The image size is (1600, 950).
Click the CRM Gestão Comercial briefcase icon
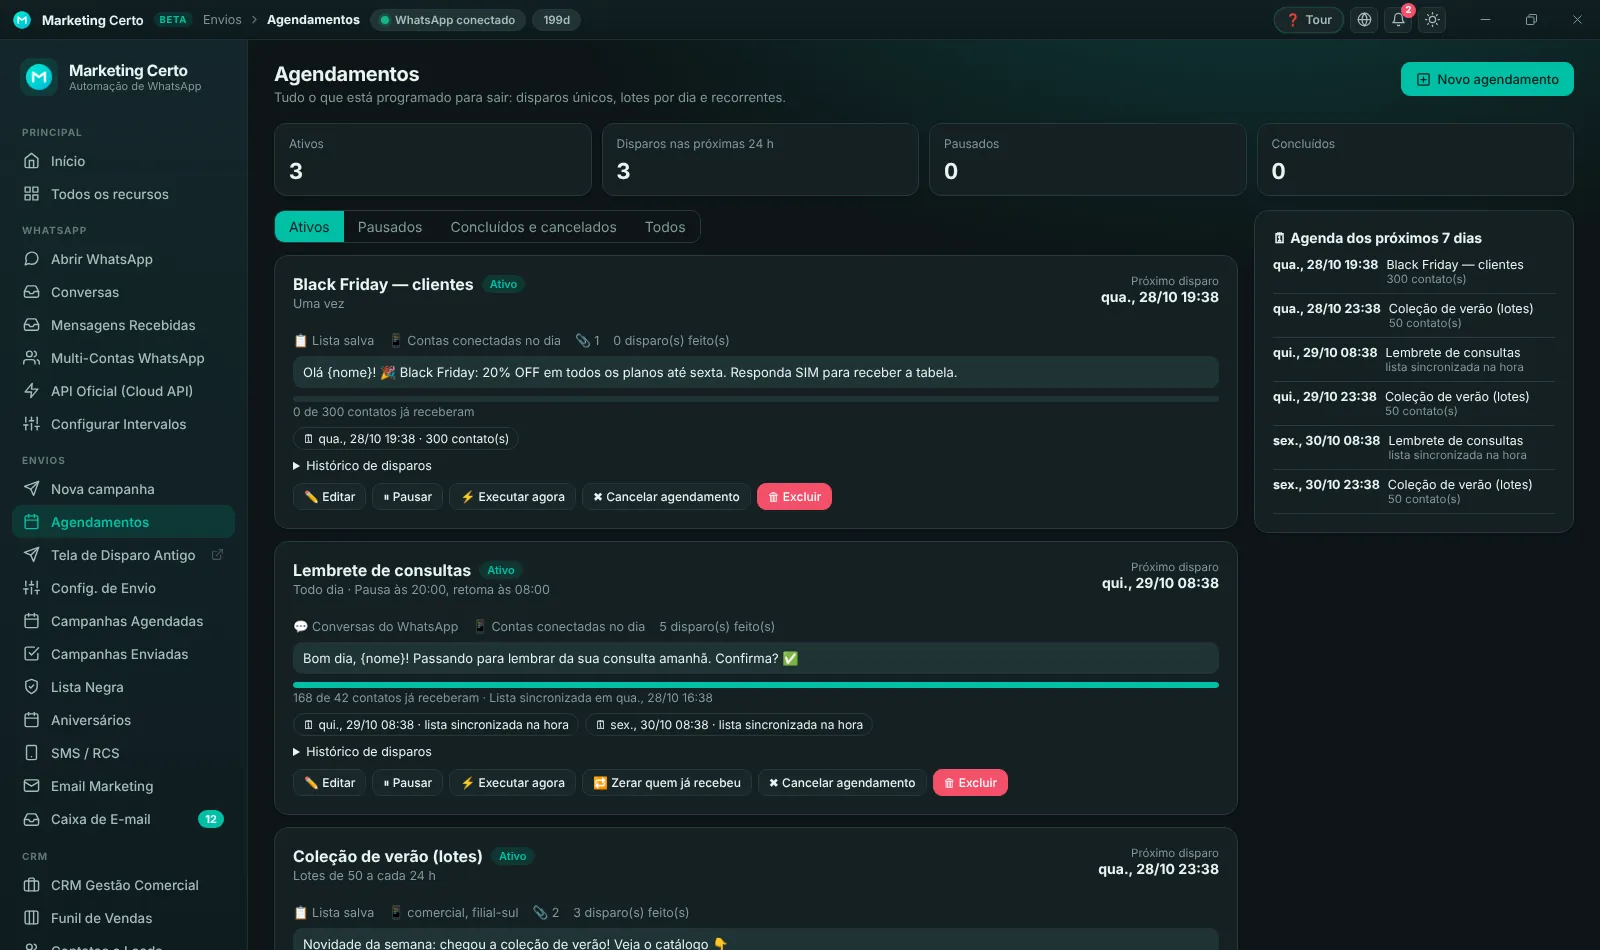point(31,885)
